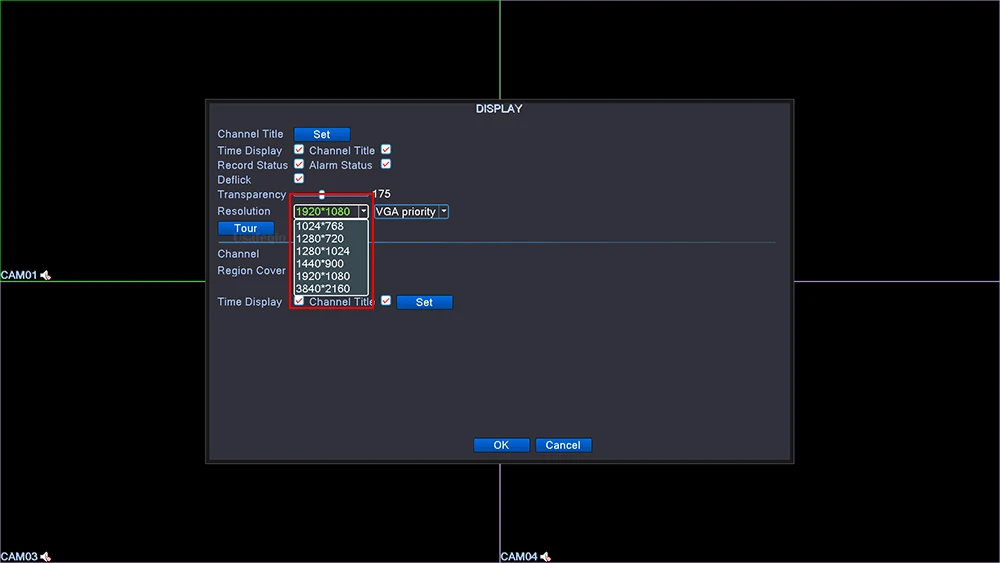The width and height of the screenshot is (1000, 563).
Task: Click the CAM01 channel label
Action: [19, 275]
